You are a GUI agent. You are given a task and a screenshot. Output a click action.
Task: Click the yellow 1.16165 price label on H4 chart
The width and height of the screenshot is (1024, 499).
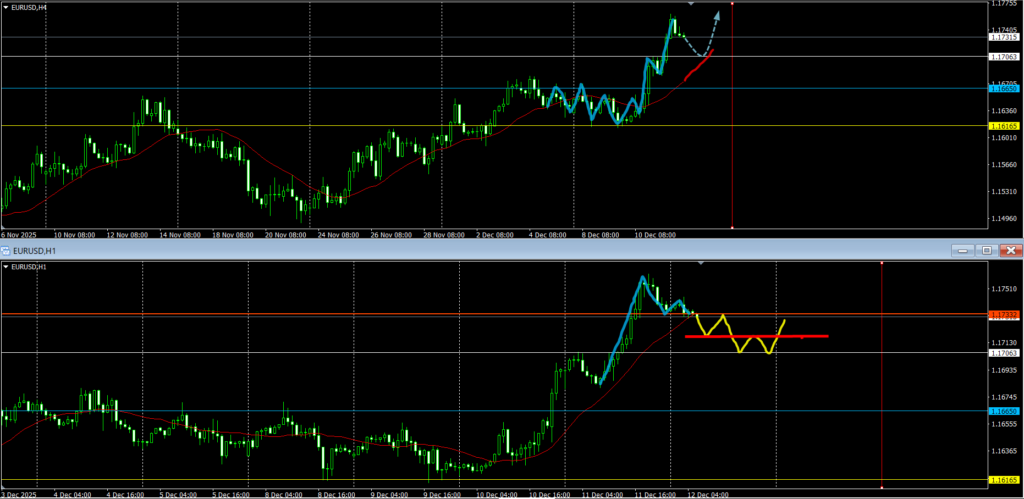1003,126
